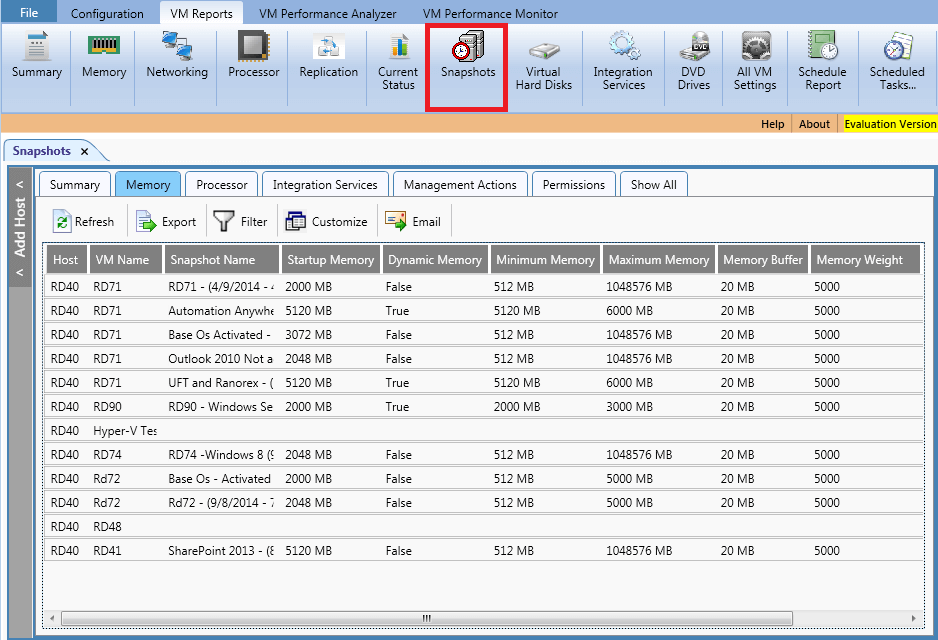Open the File menu

point(29,13)
